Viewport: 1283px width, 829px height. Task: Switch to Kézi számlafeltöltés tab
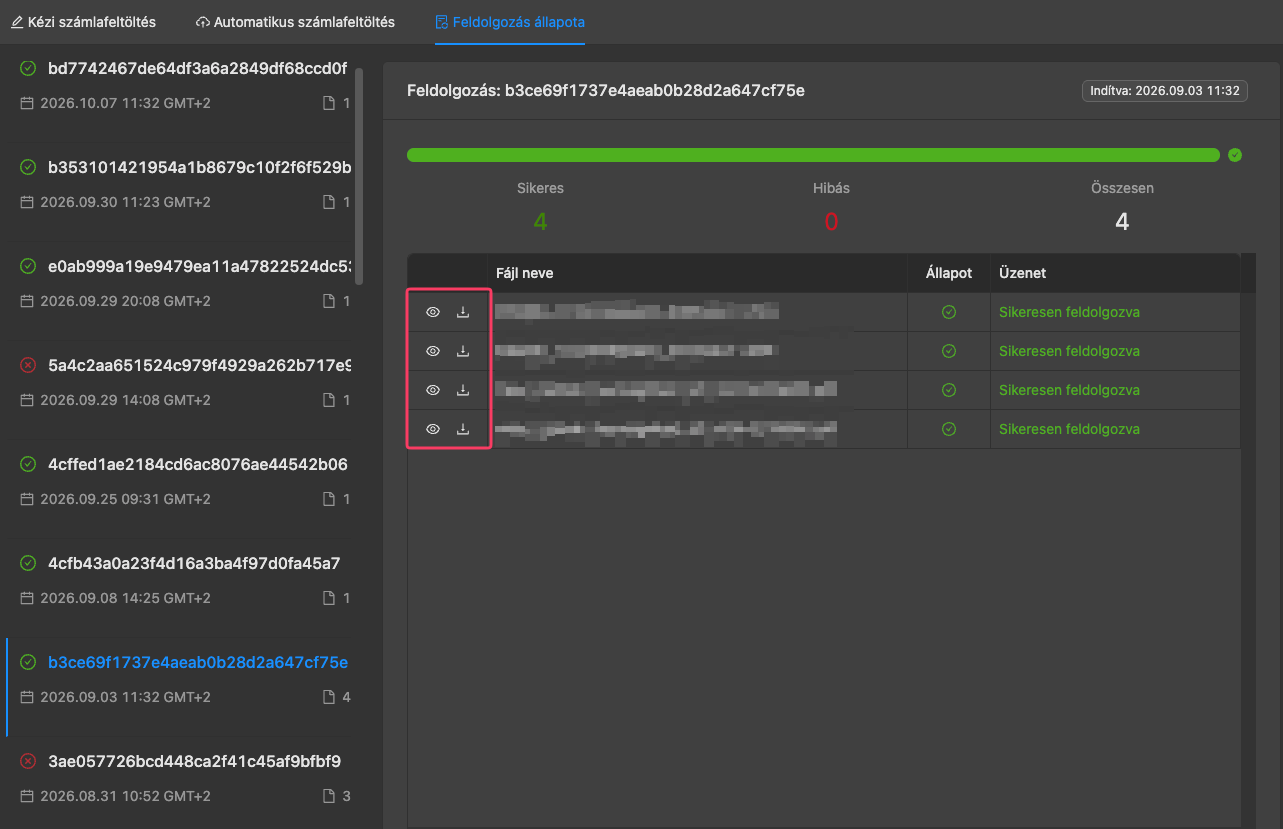[x=83, y=22]
